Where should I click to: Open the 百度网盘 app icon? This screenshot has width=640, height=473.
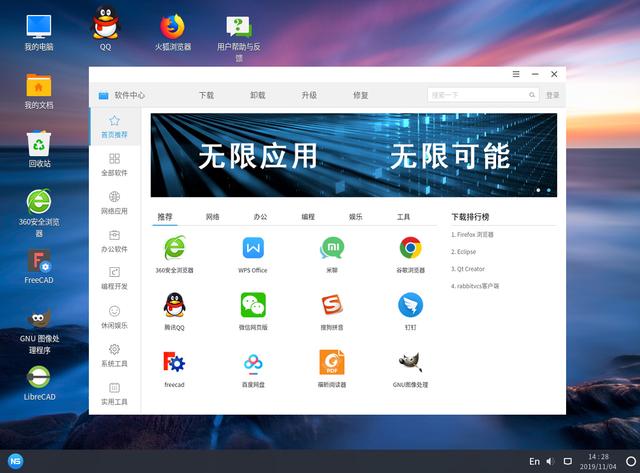(253, 362)
